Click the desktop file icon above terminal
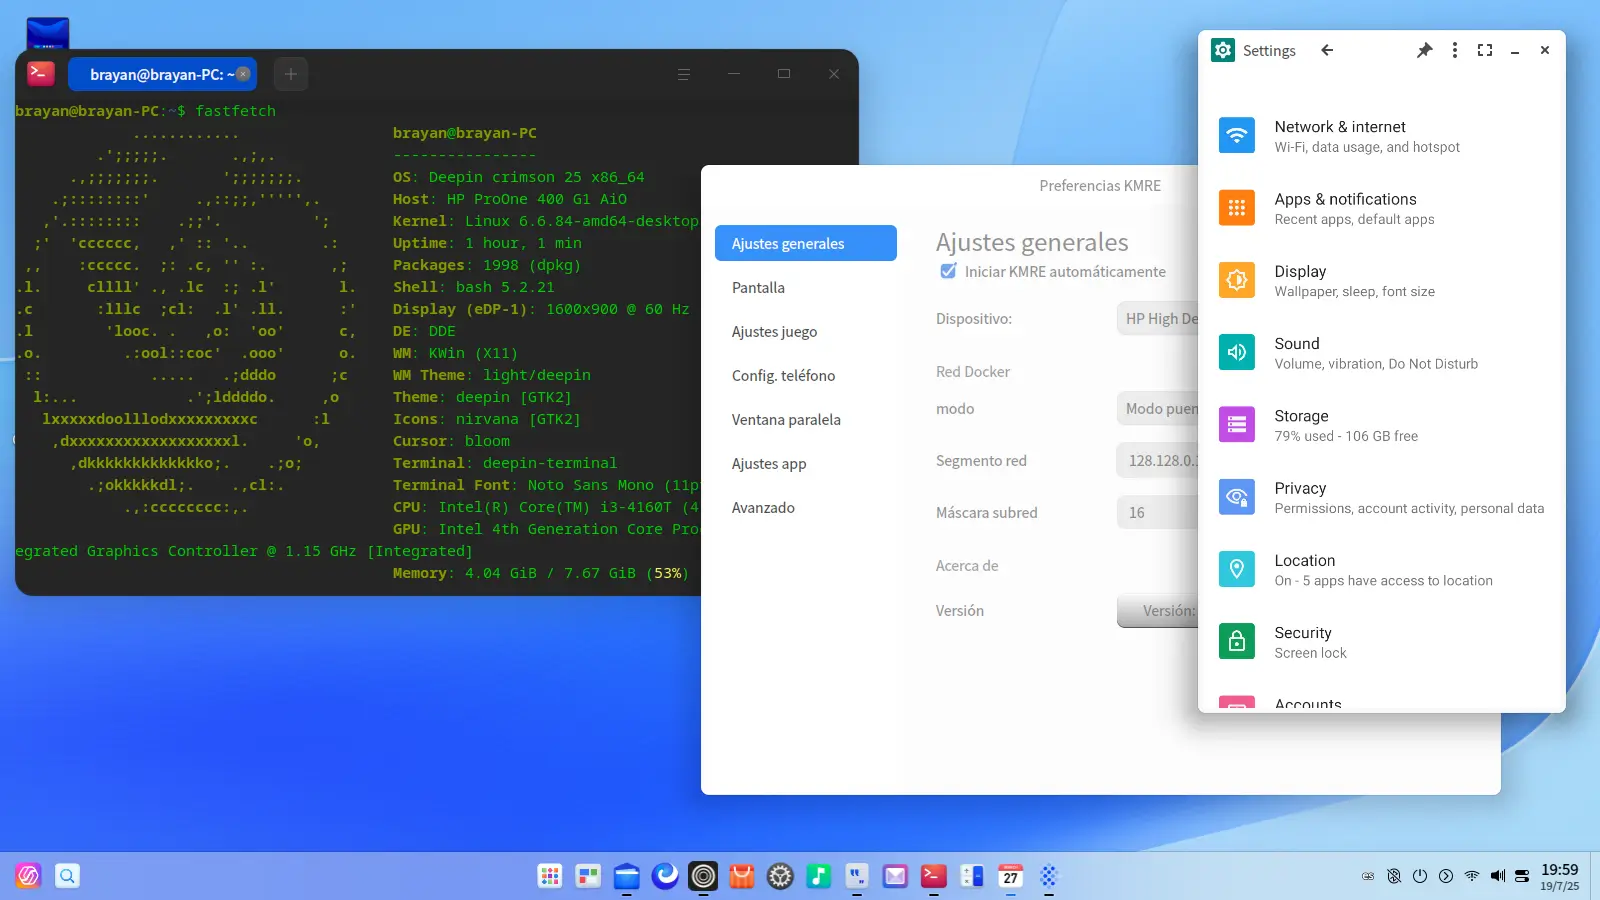 pyautogui.click(x=48, y=33)
